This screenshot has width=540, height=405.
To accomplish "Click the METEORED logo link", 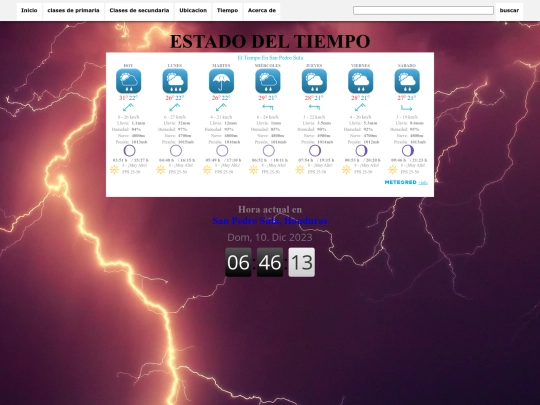I will tap(401, 182).
